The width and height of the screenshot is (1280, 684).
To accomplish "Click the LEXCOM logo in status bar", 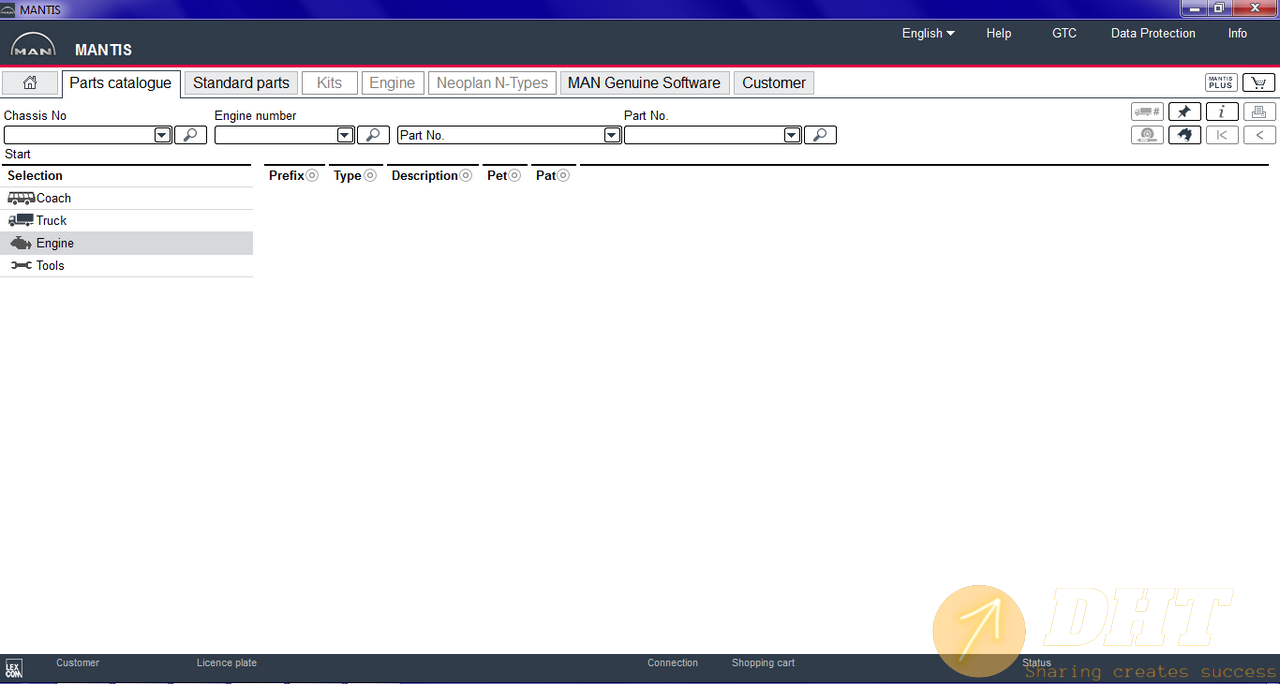I will click(13, 668).
